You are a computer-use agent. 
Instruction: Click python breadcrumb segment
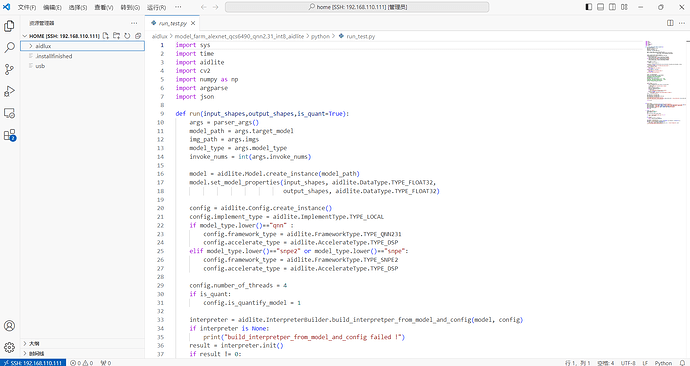320,37
